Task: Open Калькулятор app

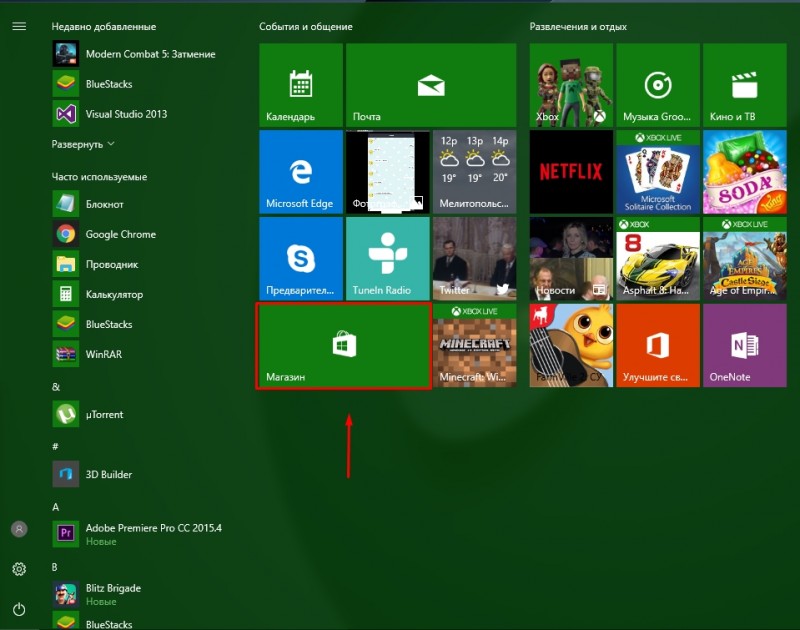Action: coord(98,294)
